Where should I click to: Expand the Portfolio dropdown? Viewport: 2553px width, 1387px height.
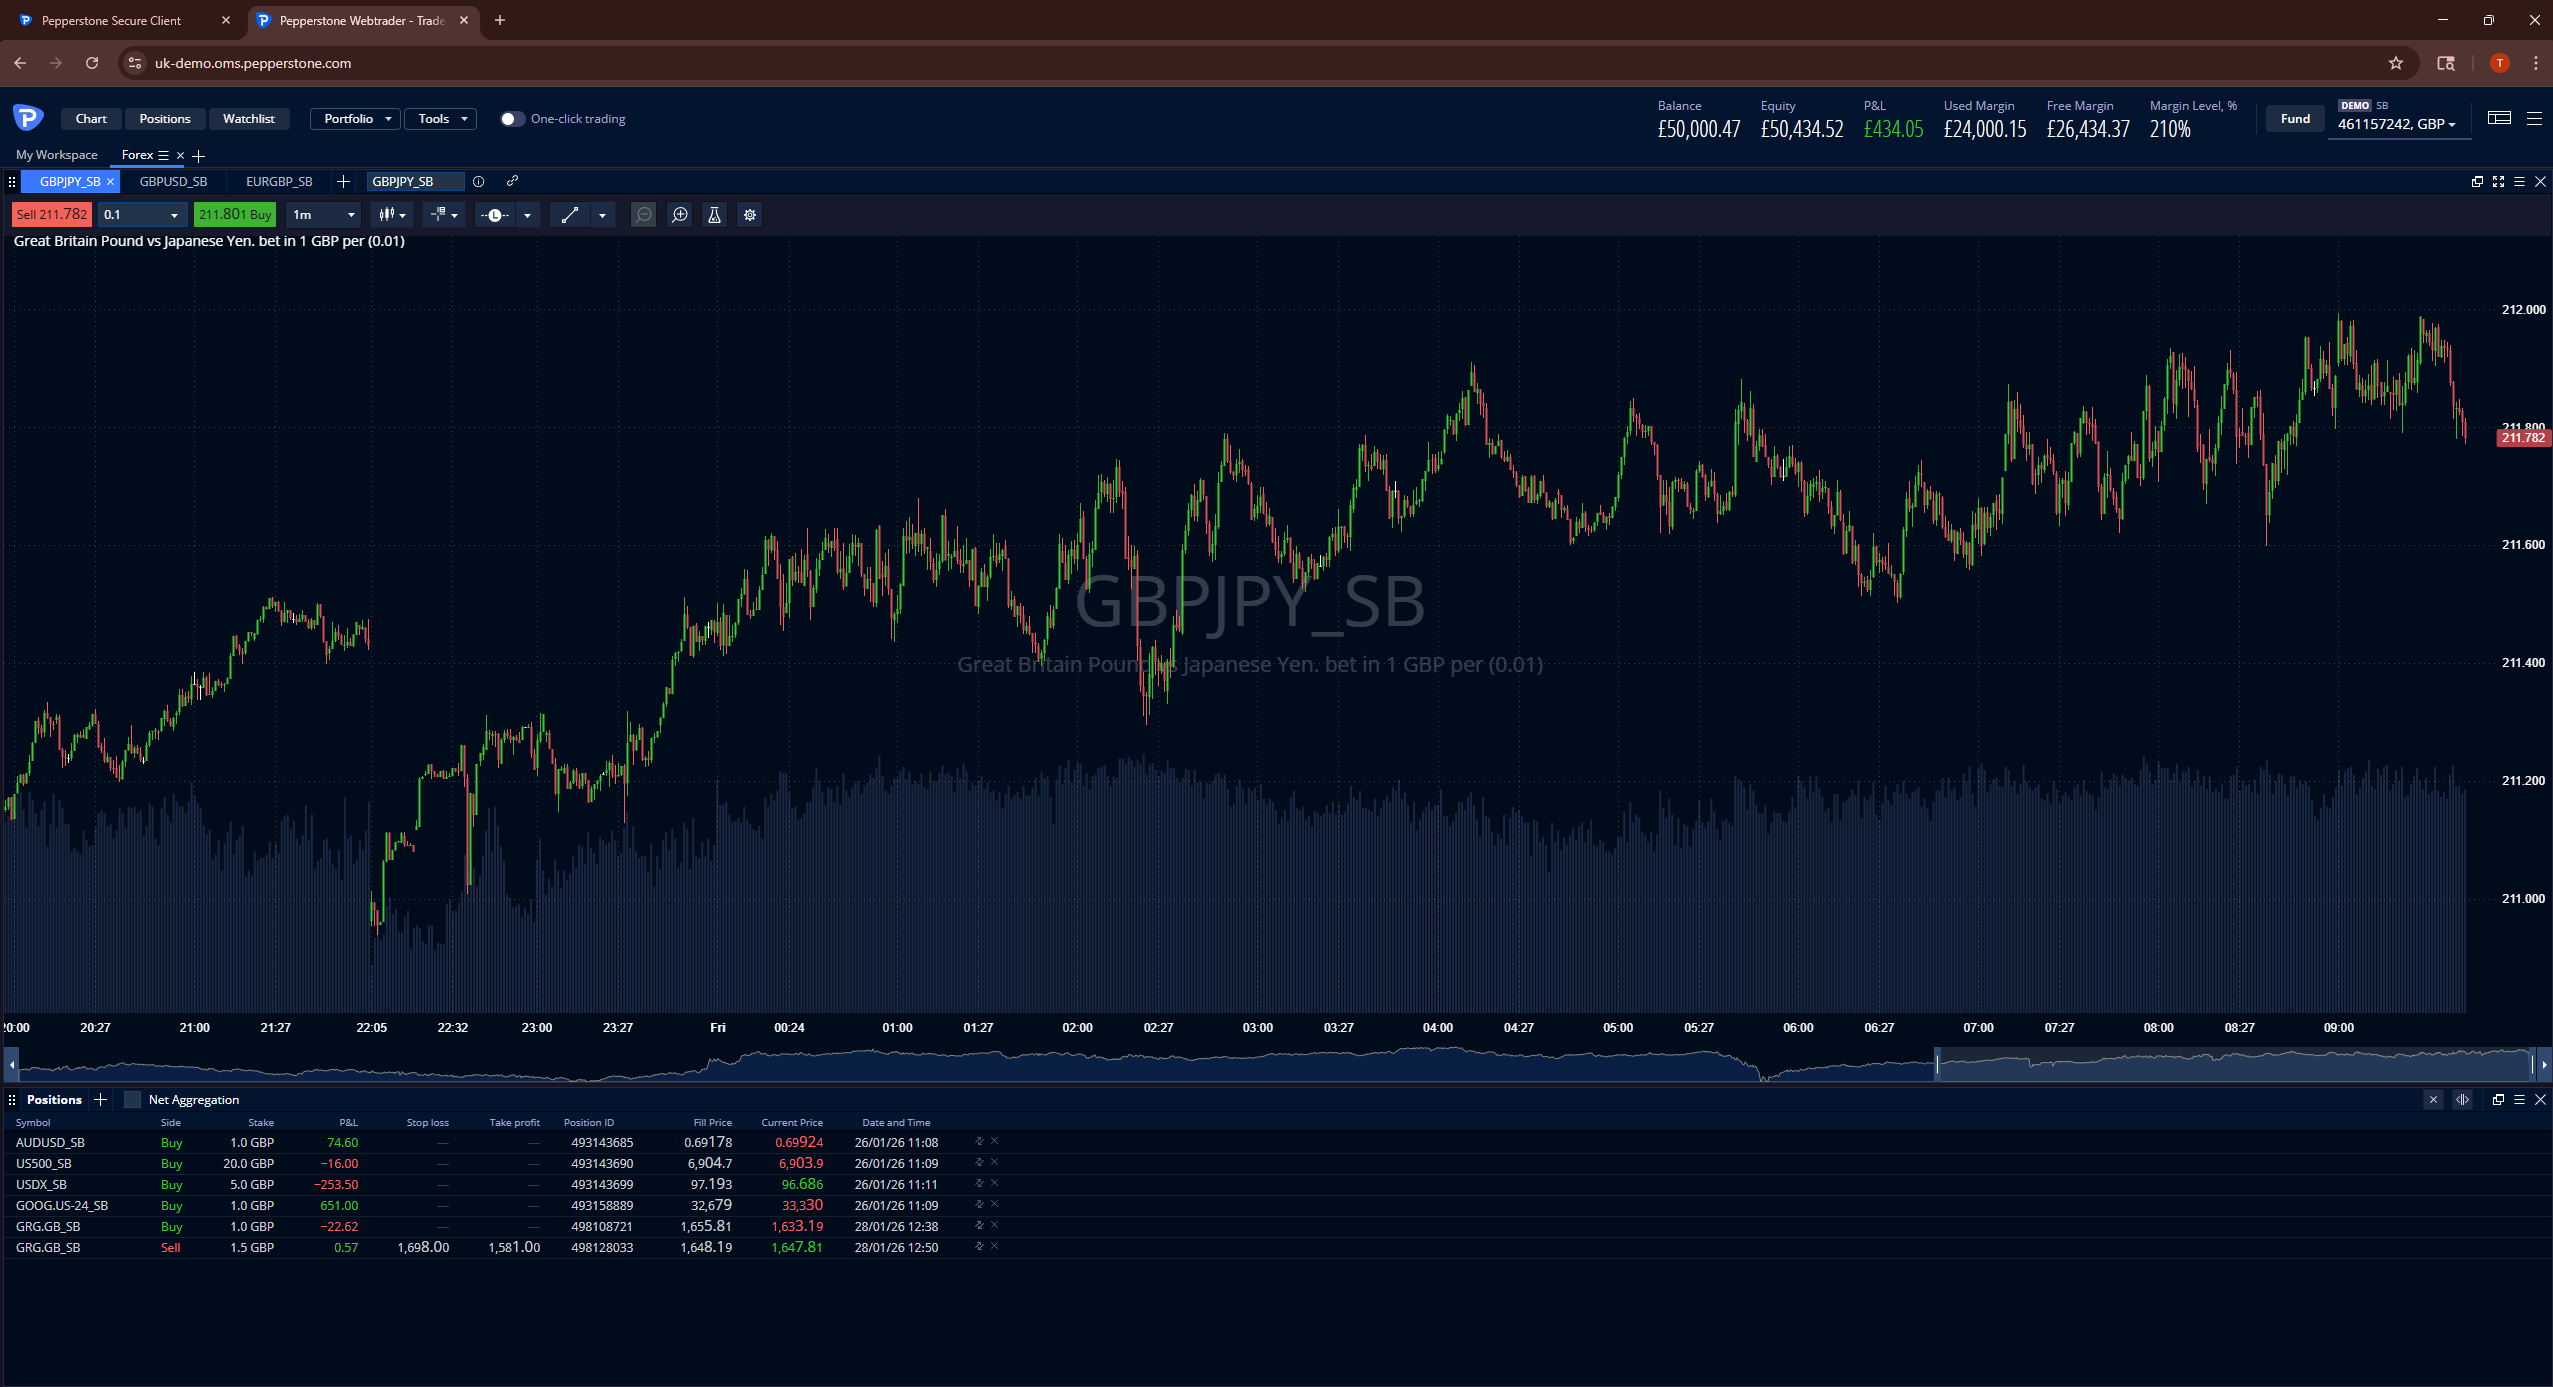tap(355, 119)
